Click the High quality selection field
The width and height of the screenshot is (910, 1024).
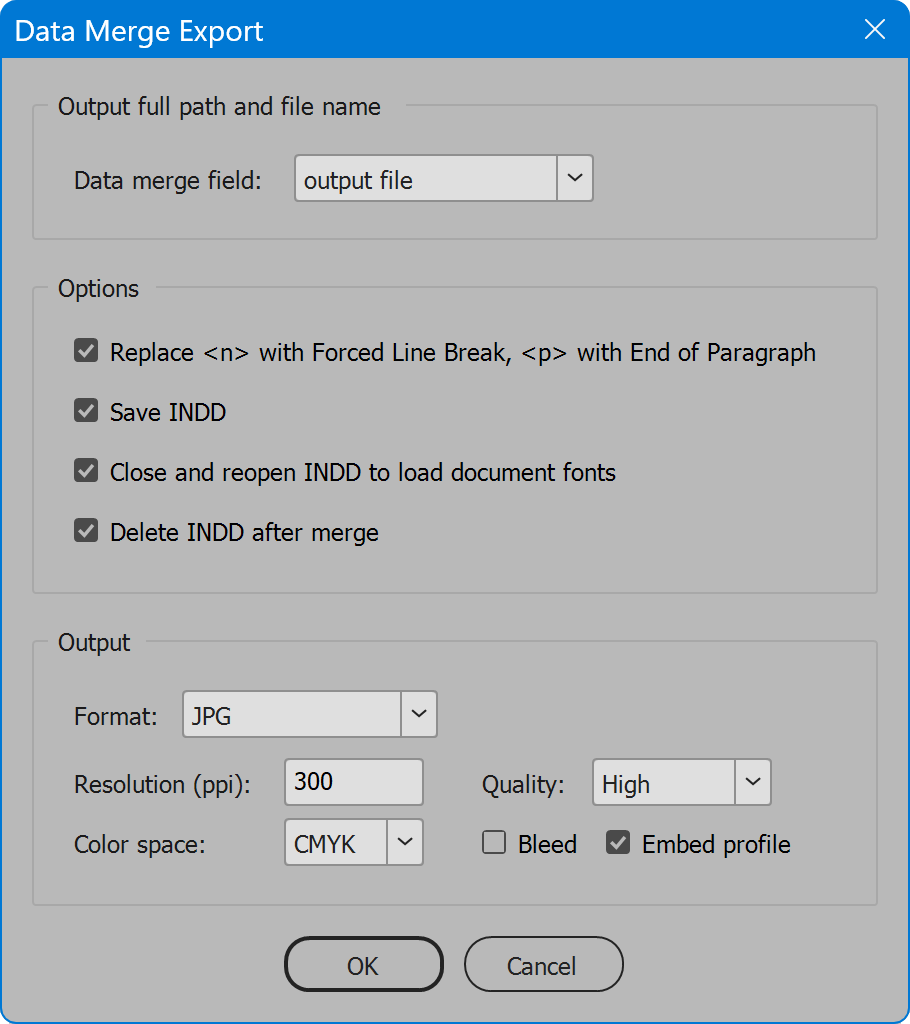click(664, 783)
